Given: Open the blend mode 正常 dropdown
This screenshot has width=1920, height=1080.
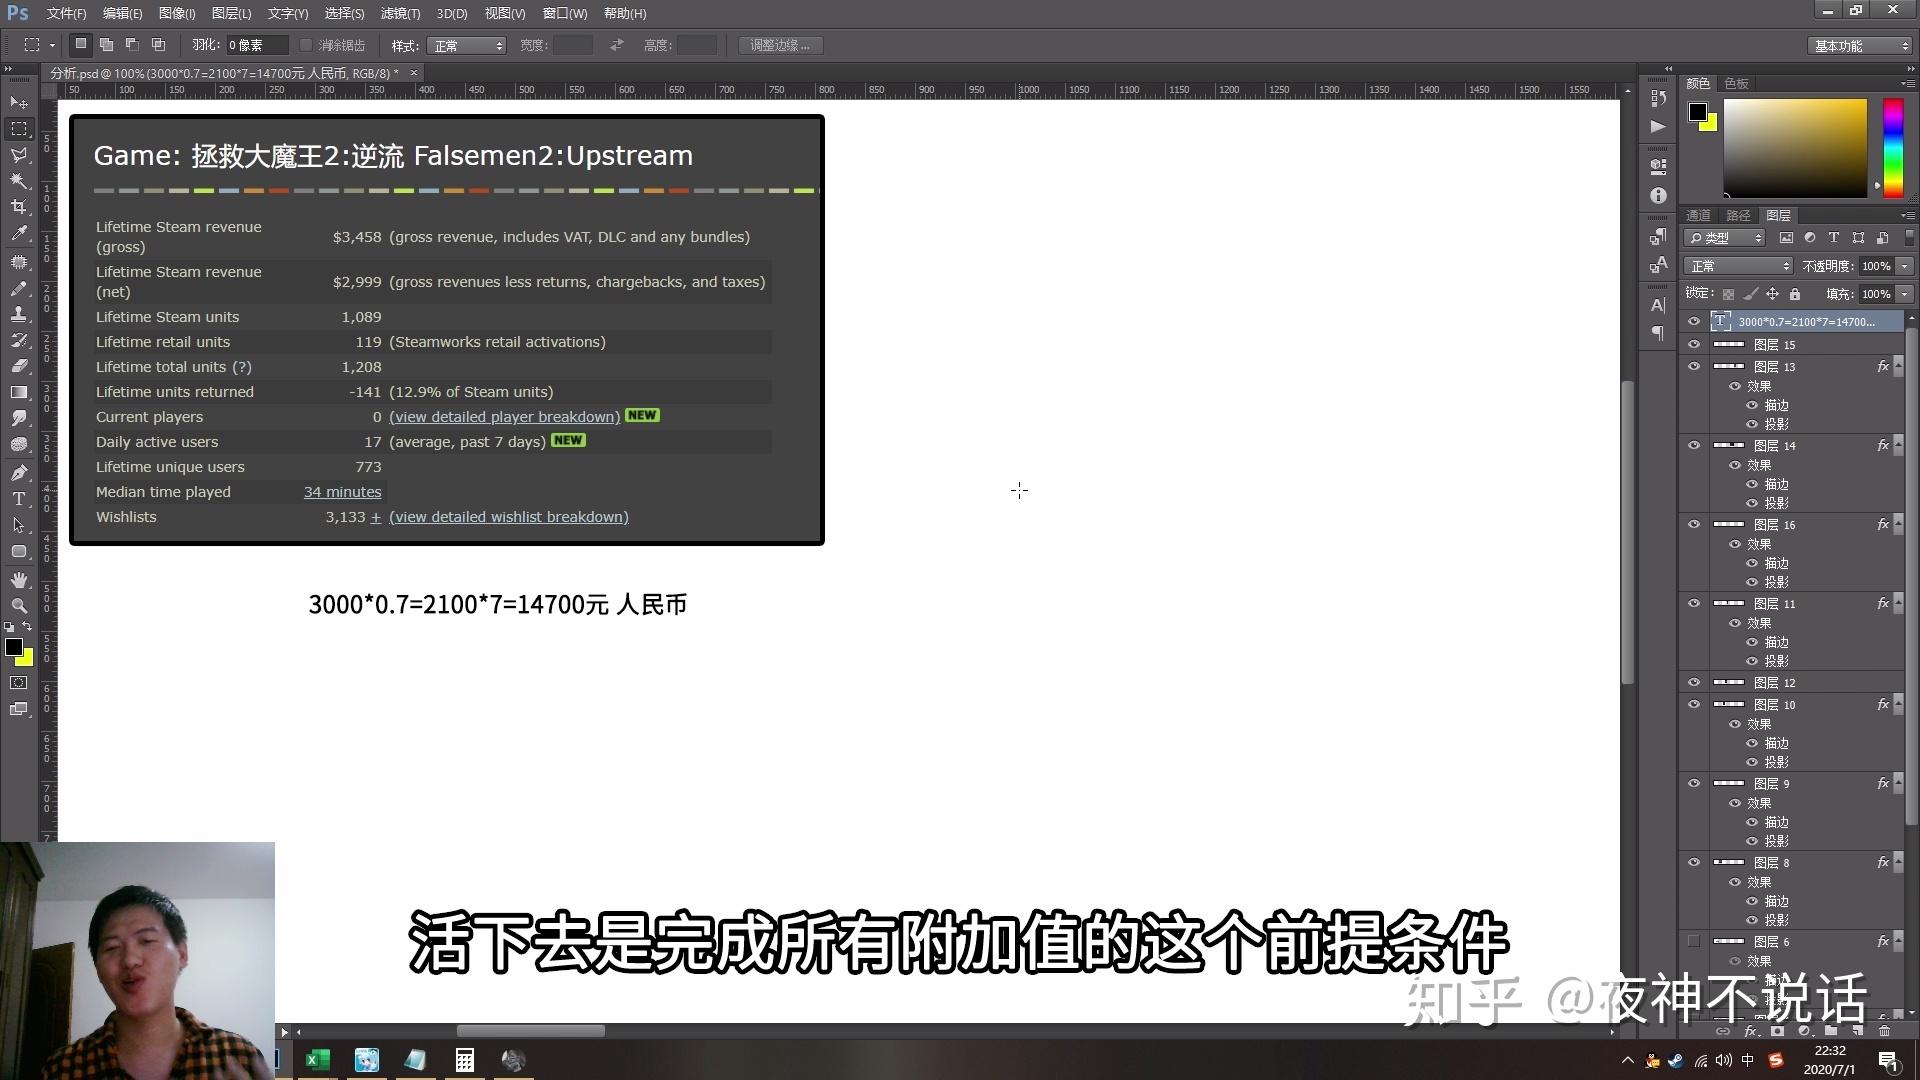Looking at the screenshot, I should point(1739,266).
